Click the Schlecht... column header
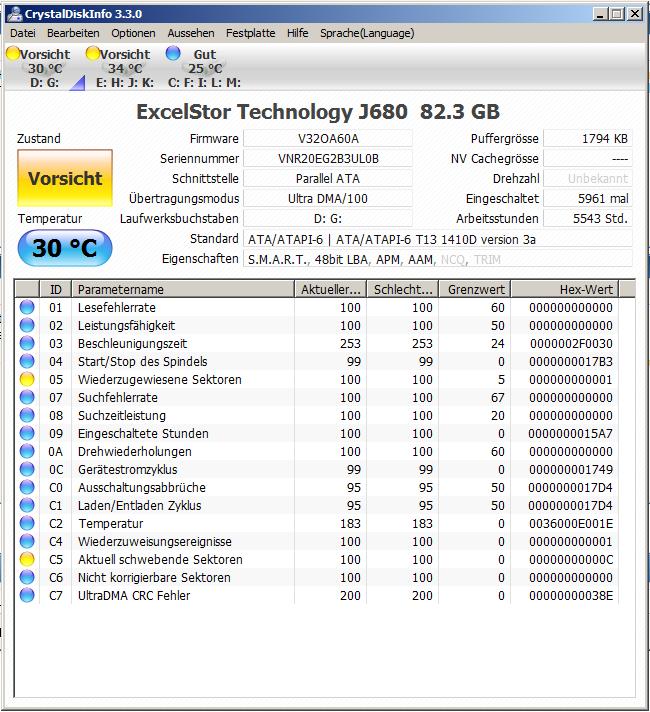Viewport: 650px width, 712px height. click(403, 289)
